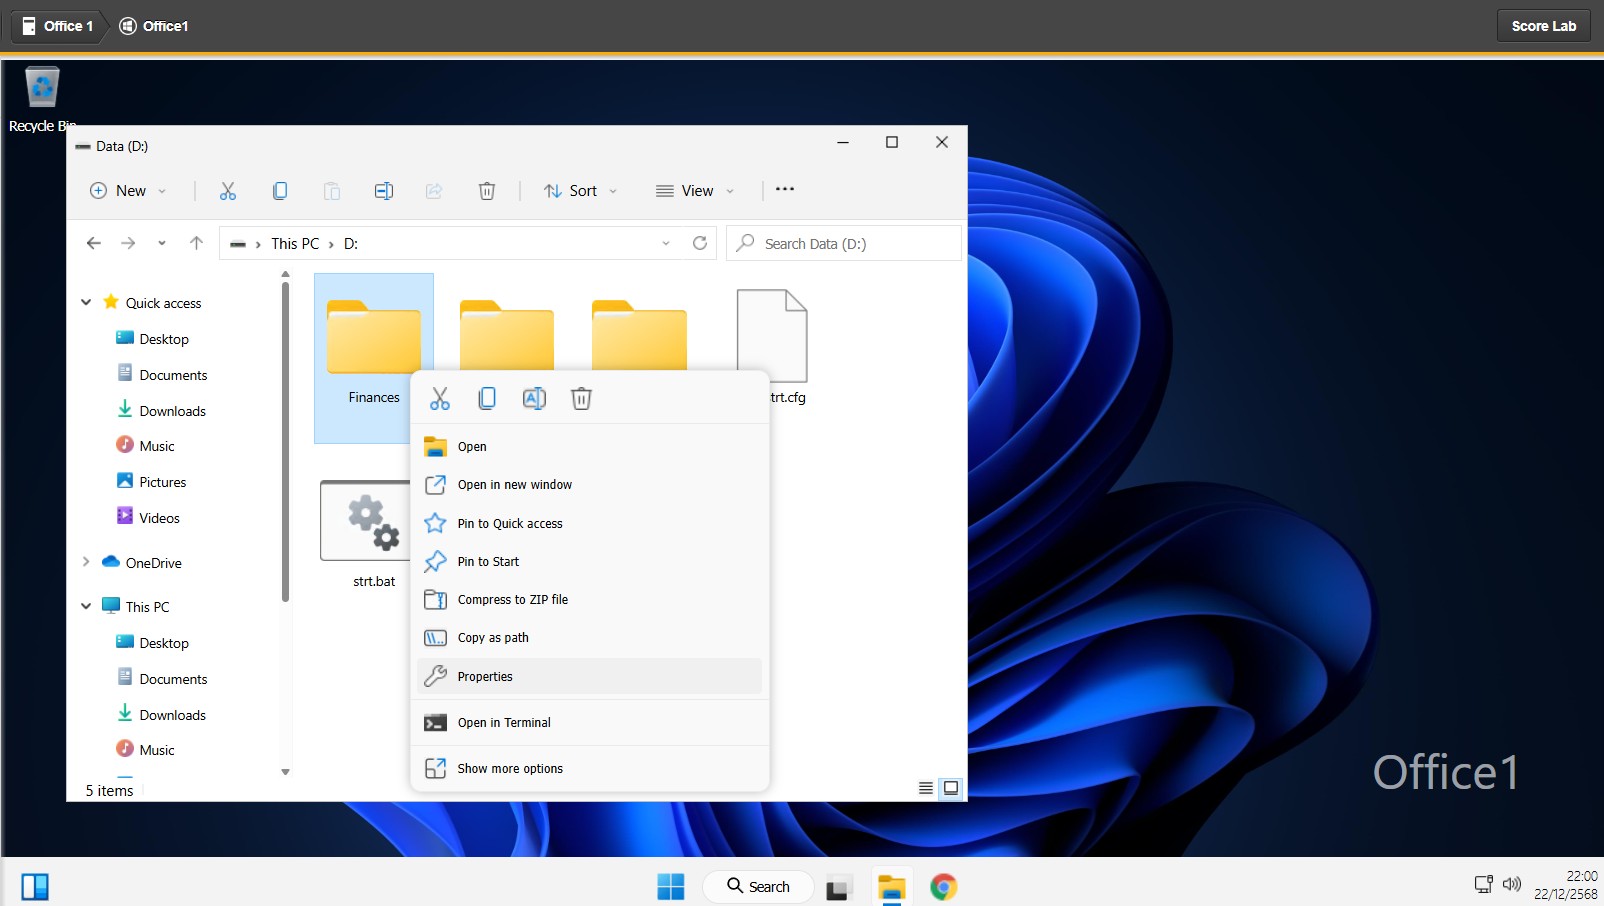The image size is (1604, 906).
Task: Click the Up directory arrow
Action: pyautogui.click(x=196, y=243)
